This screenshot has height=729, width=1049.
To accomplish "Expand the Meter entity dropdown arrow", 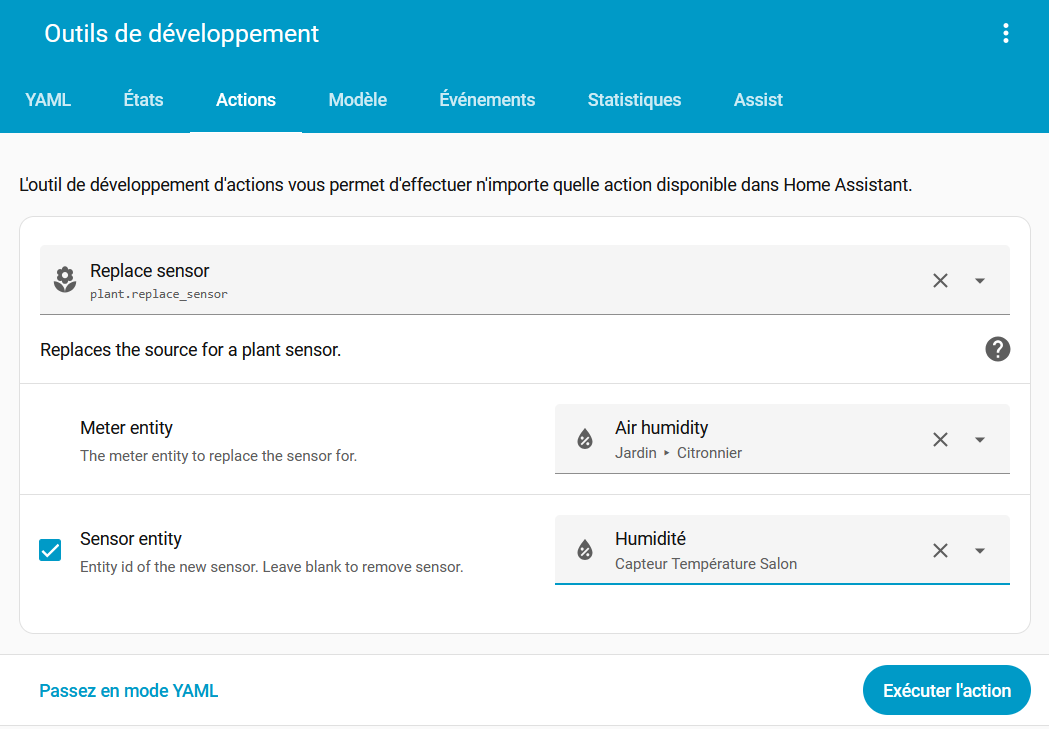I will (980, 439).
